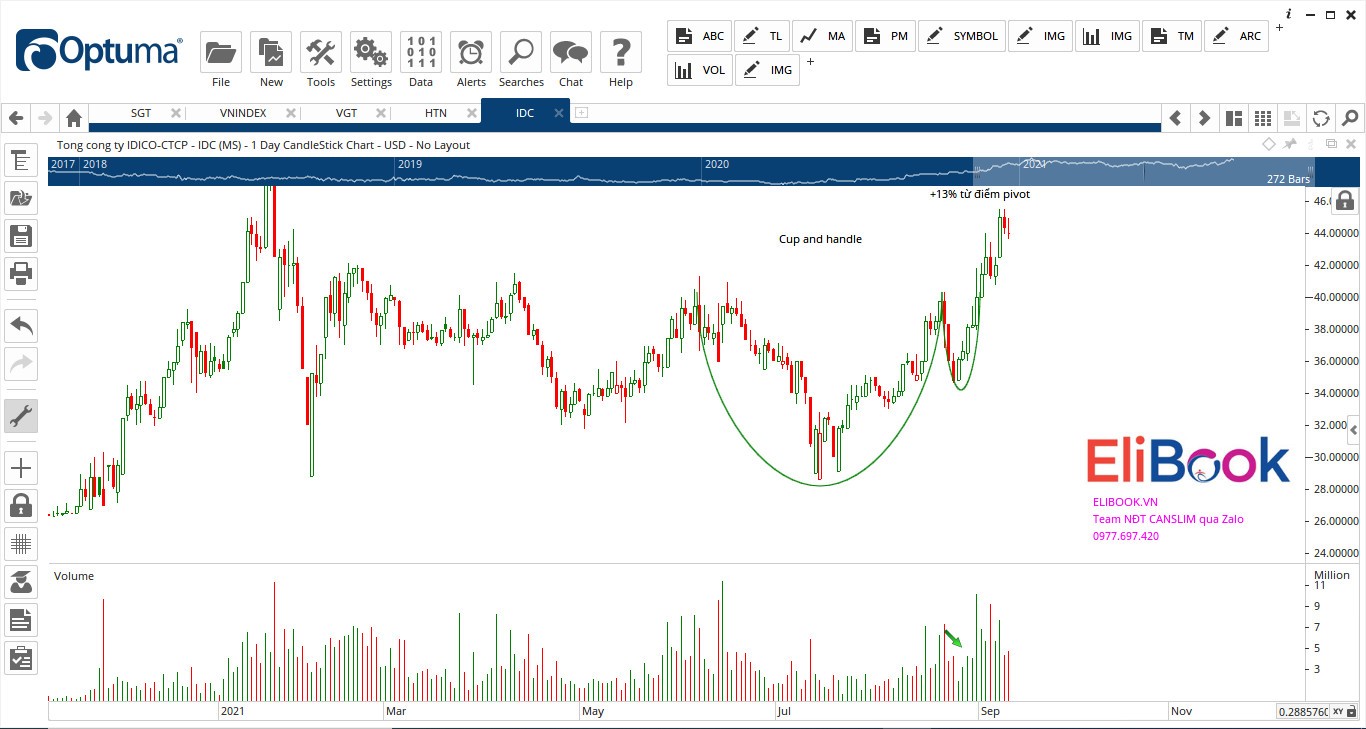This screenshot has height=729, width=1366.
Task: Switch to the HTN tab
Action: [435, 113]
